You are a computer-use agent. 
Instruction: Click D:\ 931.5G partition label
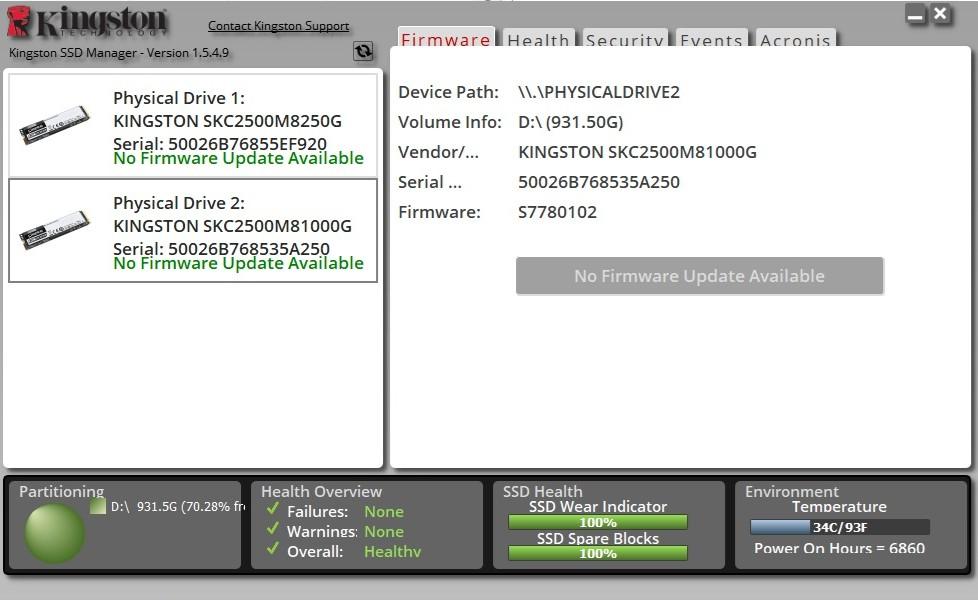click(177, 506)
